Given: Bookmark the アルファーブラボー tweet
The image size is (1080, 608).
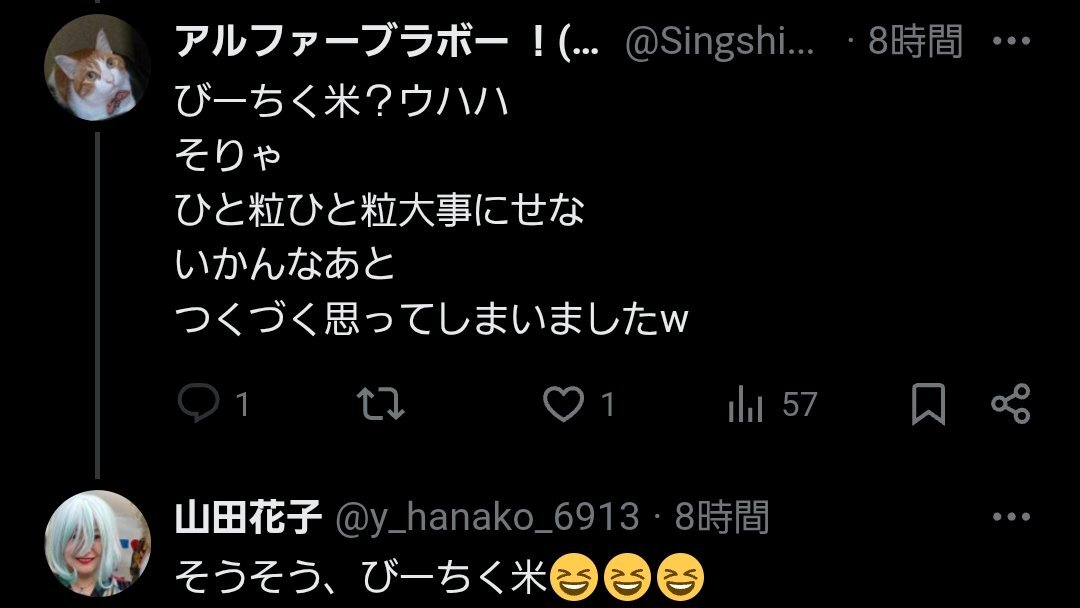Looking at the screenshot, I should [928, 403].
